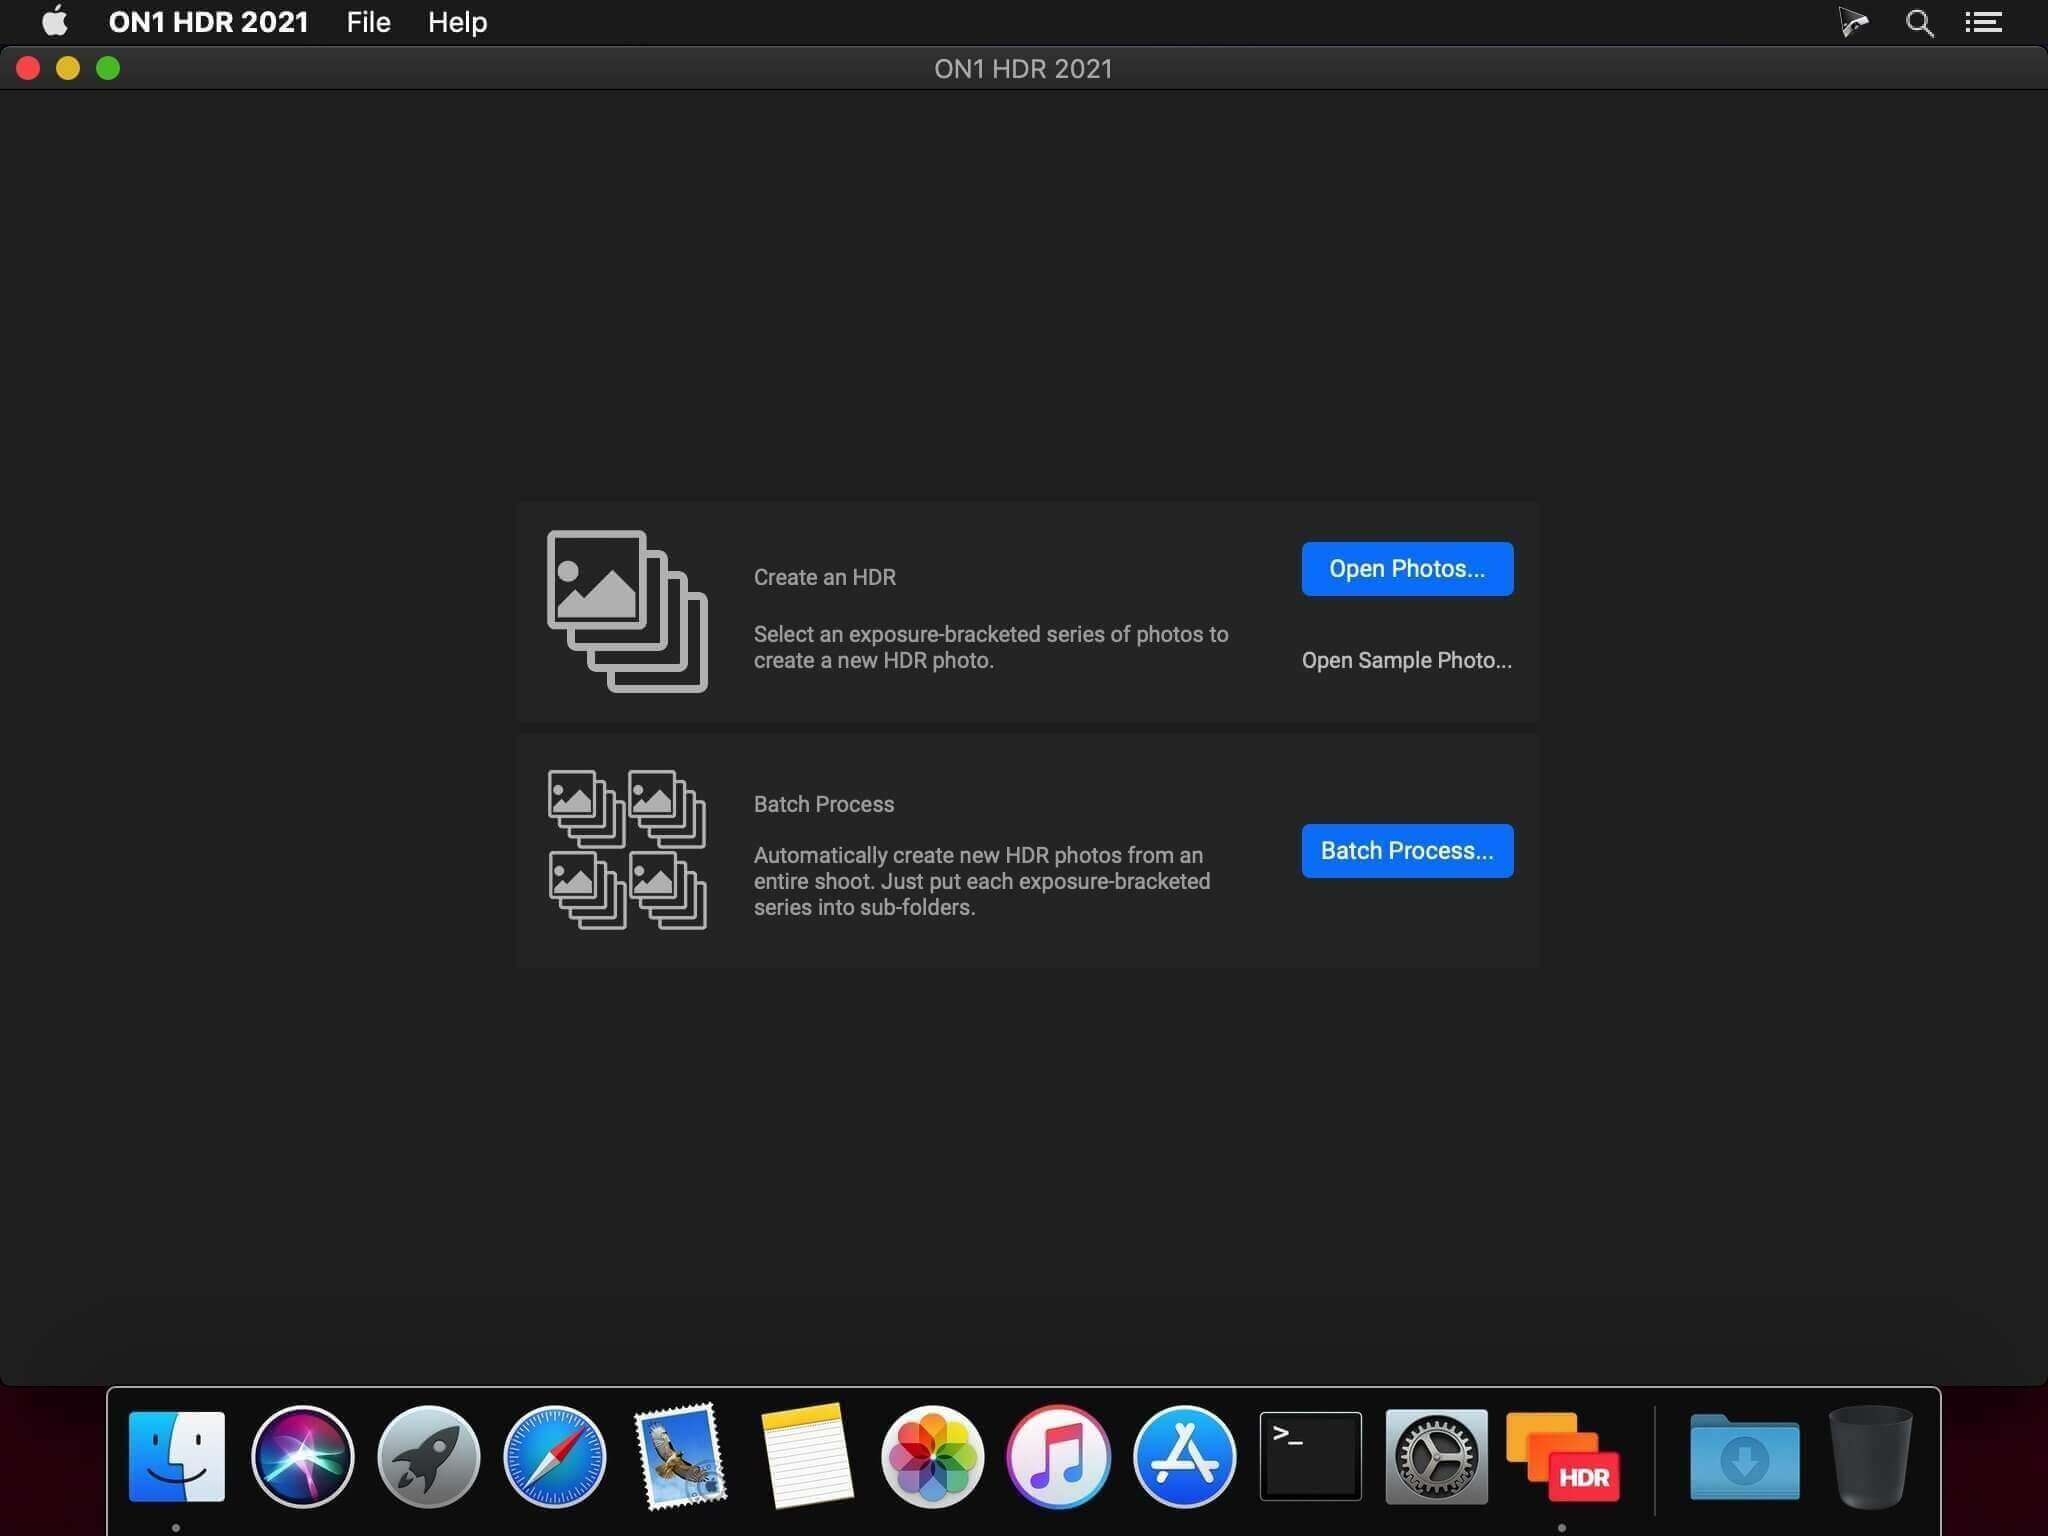Click the Batch Process button
Screen dimensions: 2048x1536
click(1407, 851)
